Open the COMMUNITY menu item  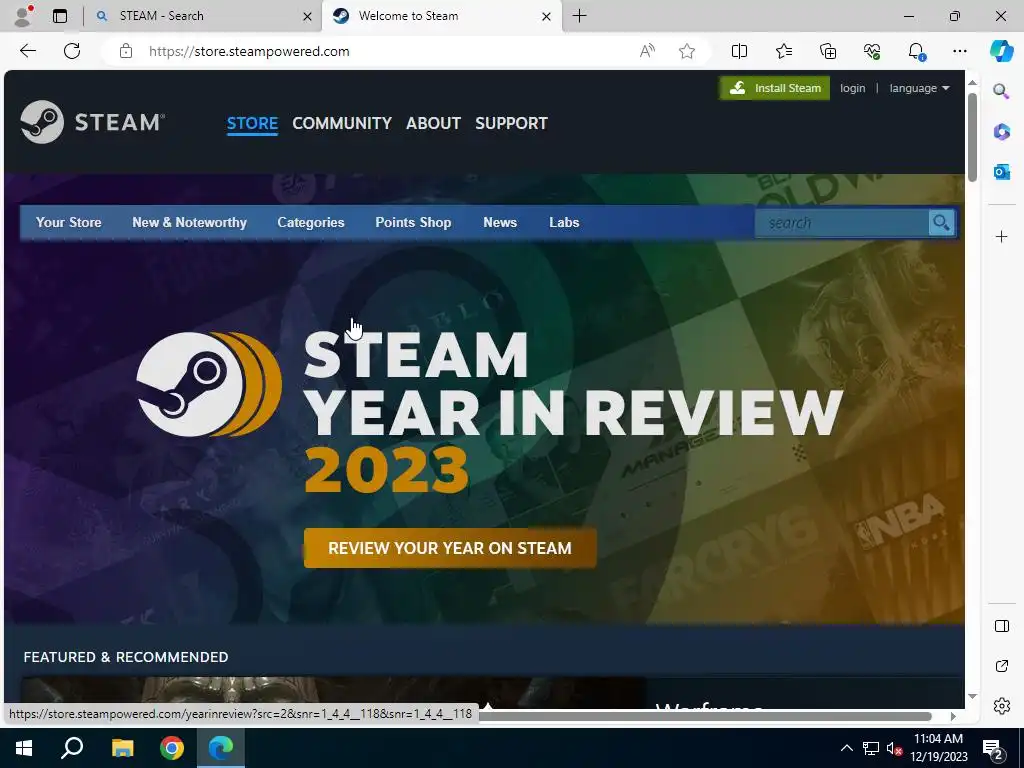(342, 123)
